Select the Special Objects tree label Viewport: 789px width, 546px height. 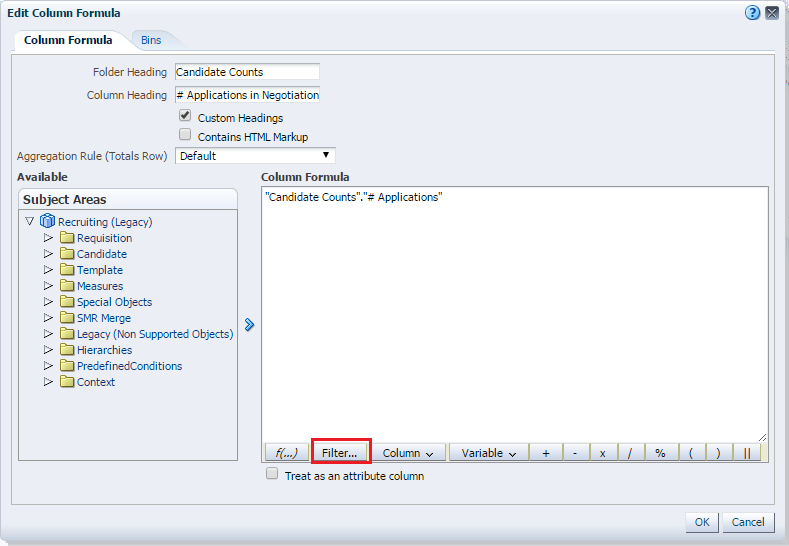tap(115, 302)
